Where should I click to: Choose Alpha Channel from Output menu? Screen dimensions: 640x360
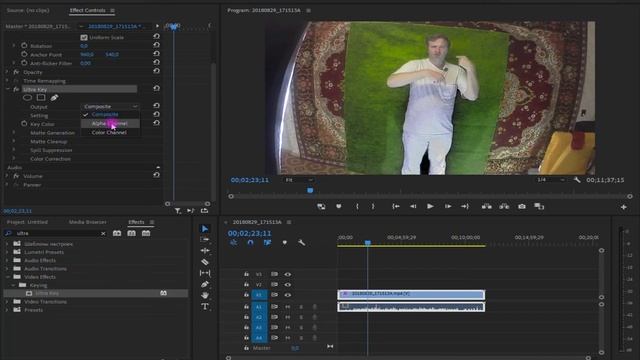click(110, 123)
